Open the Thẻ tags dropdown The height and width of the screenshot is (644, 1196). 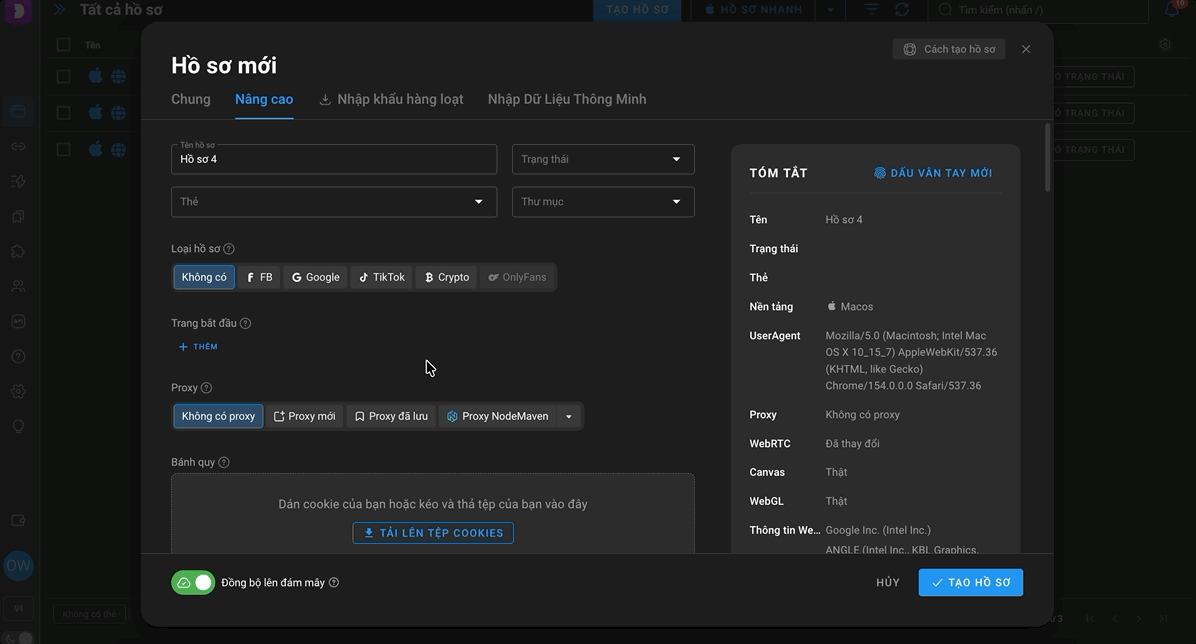[x=334, y=202]
